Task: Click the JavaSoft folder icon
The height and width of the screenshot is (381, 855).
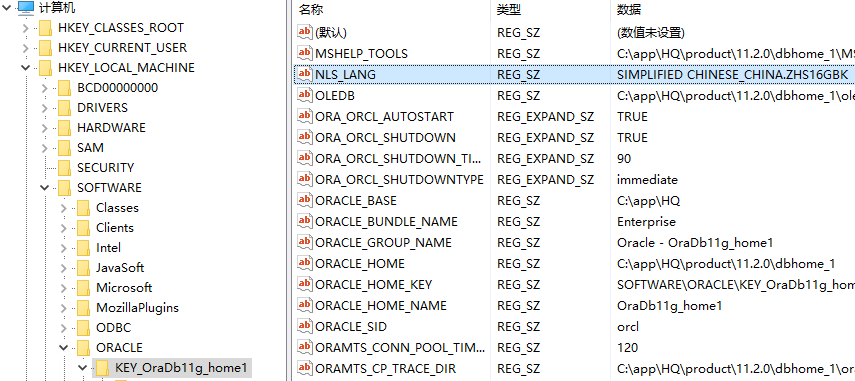Action: [x=83, y=268]
